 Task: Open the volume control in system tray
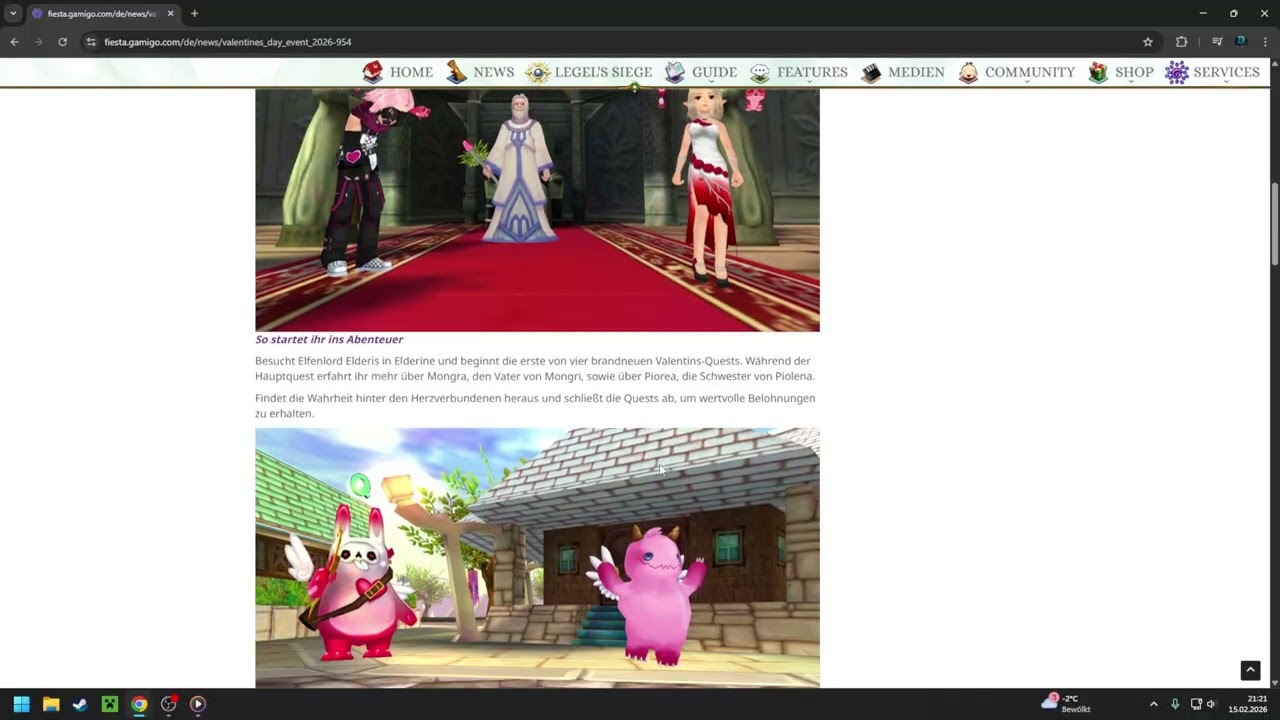point(1211,704)
